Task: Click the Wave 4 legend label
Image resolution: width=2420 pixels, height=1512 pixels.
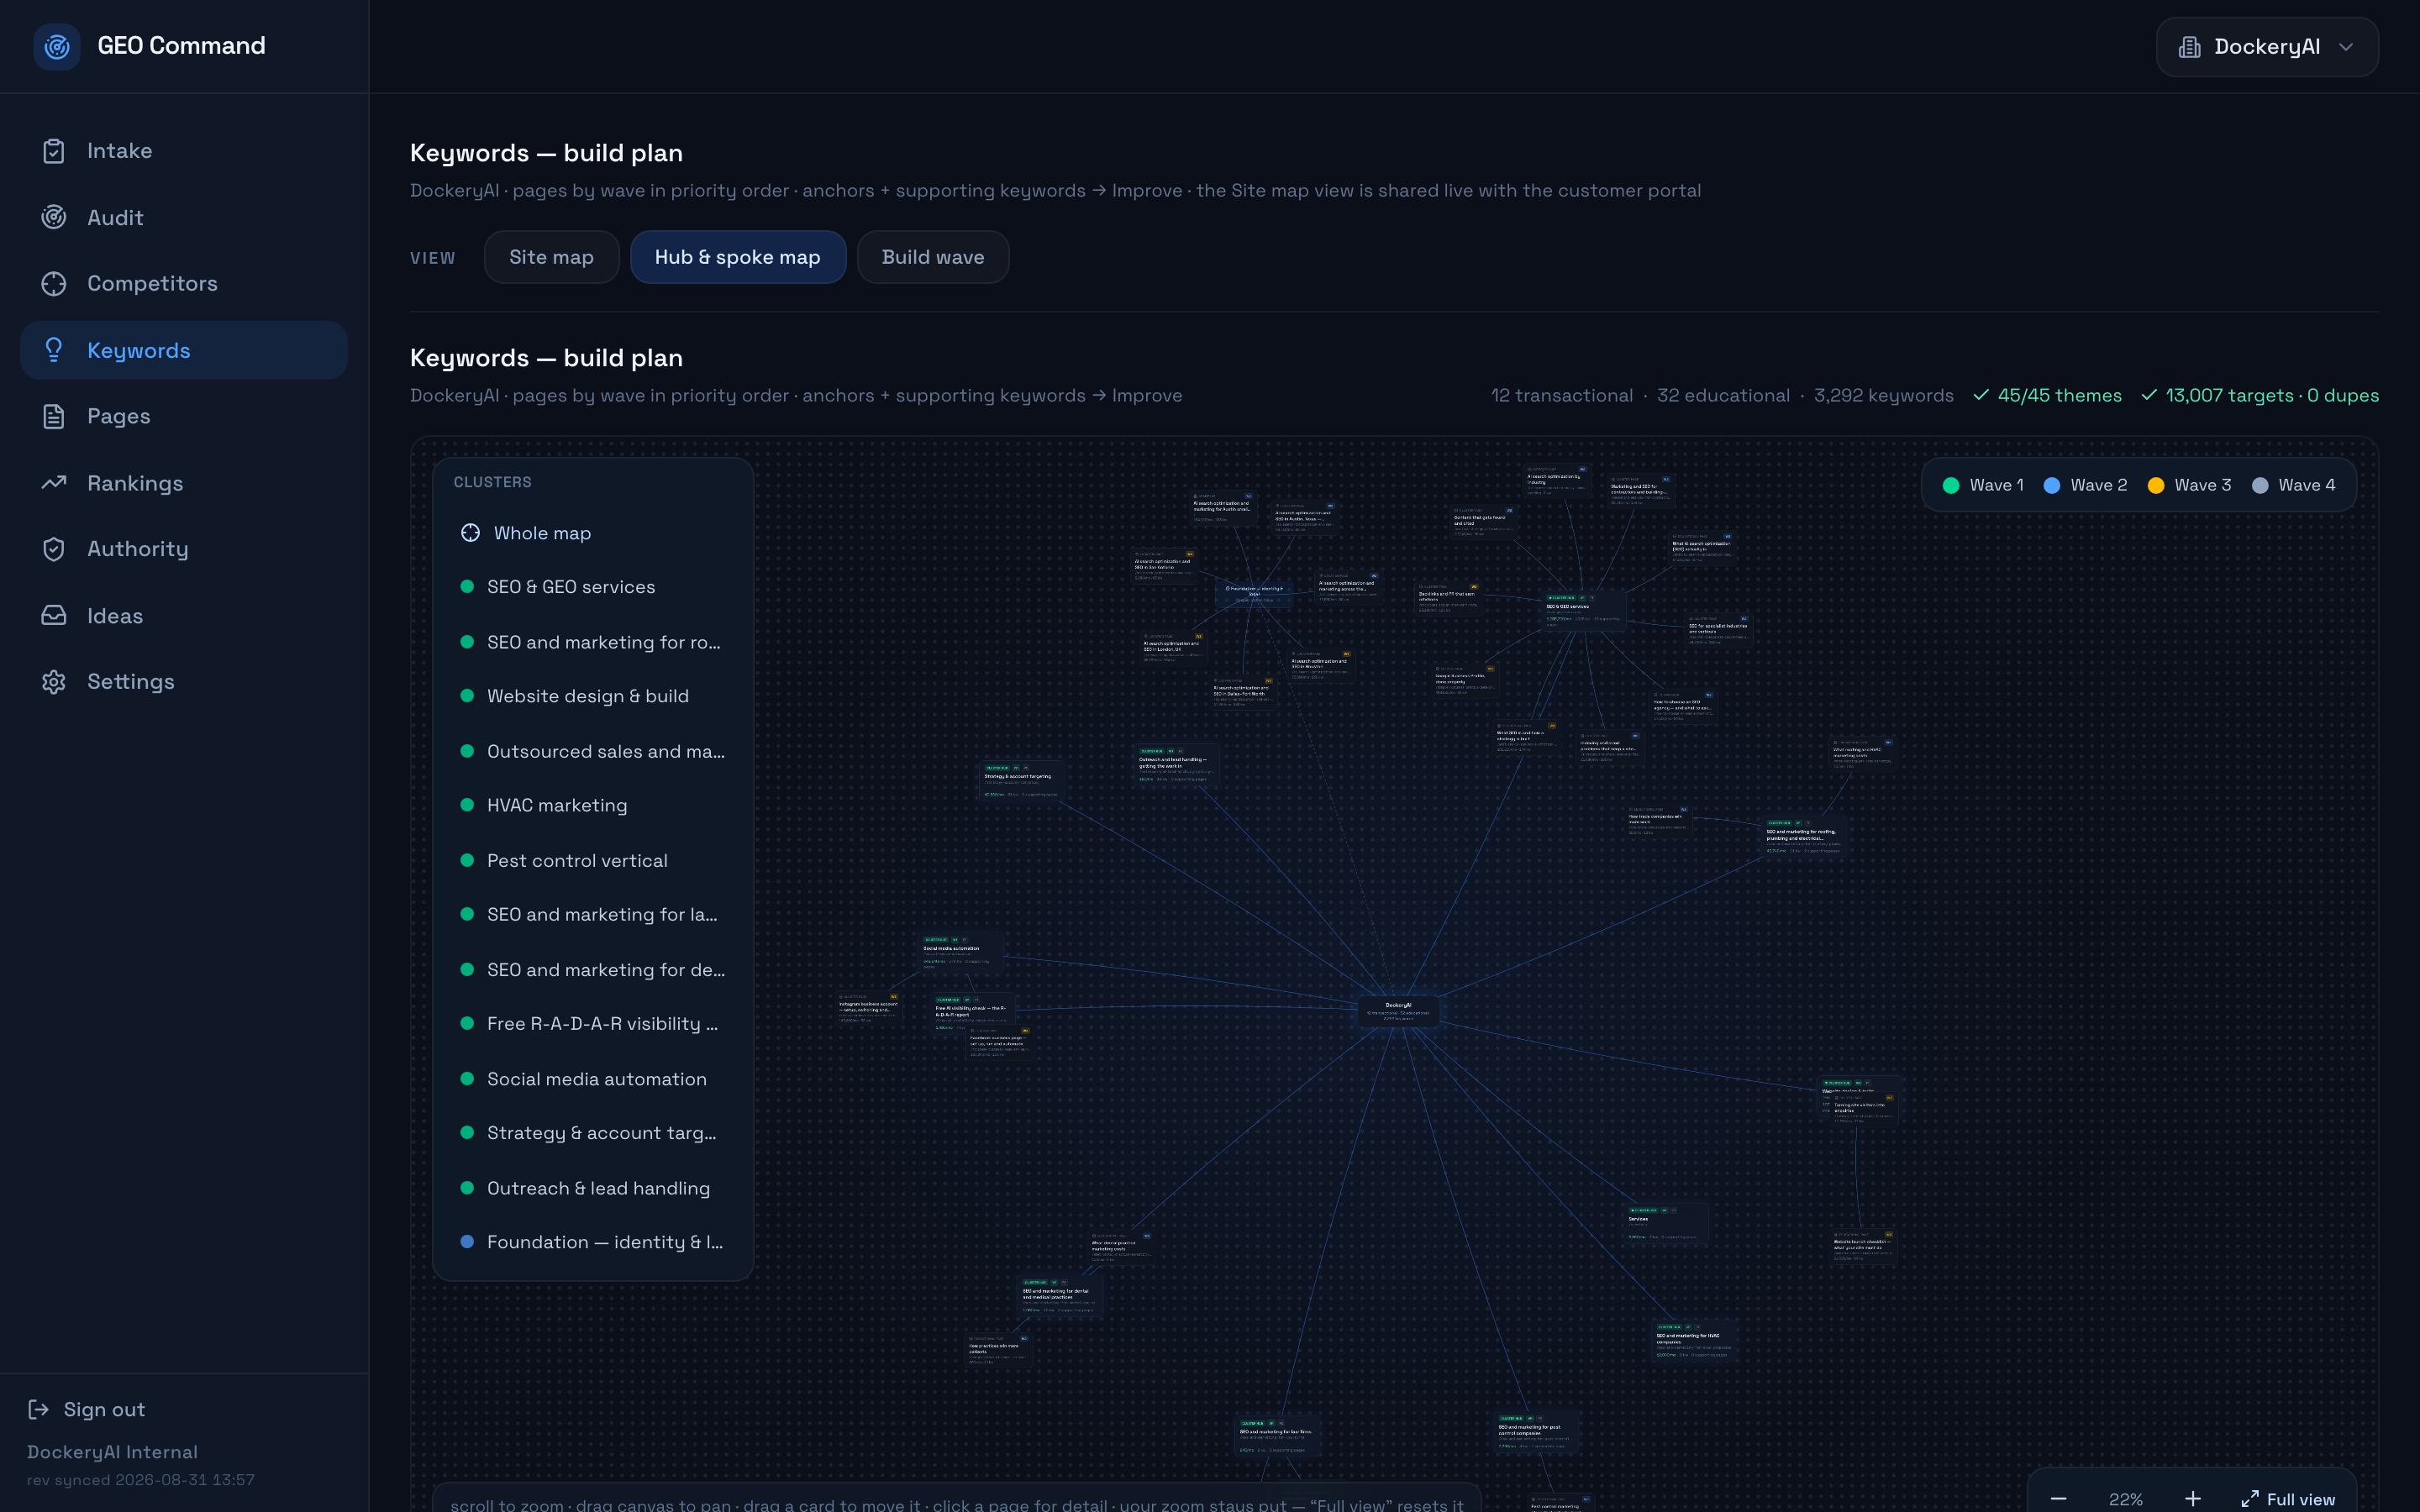Action: point(2307,485)
